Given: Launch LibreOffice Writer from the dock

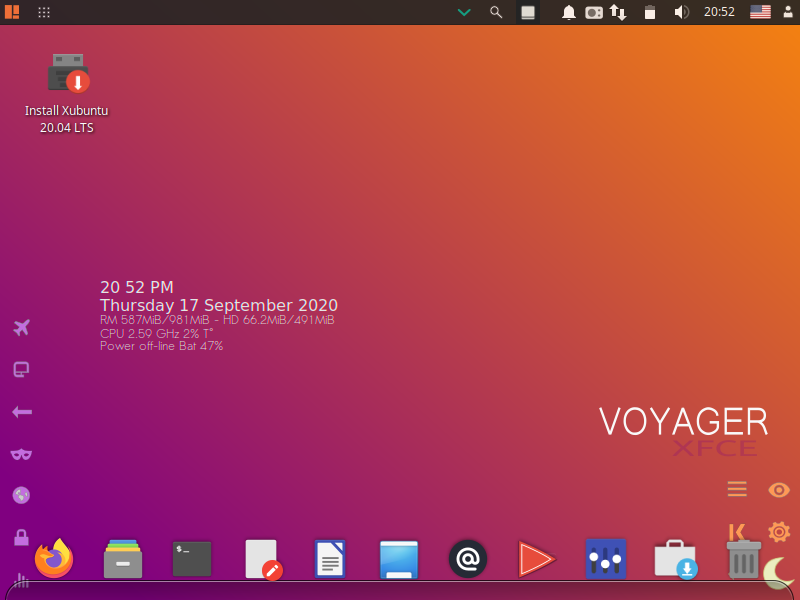Looking at the screenshot, I should [x=330, y=558].
